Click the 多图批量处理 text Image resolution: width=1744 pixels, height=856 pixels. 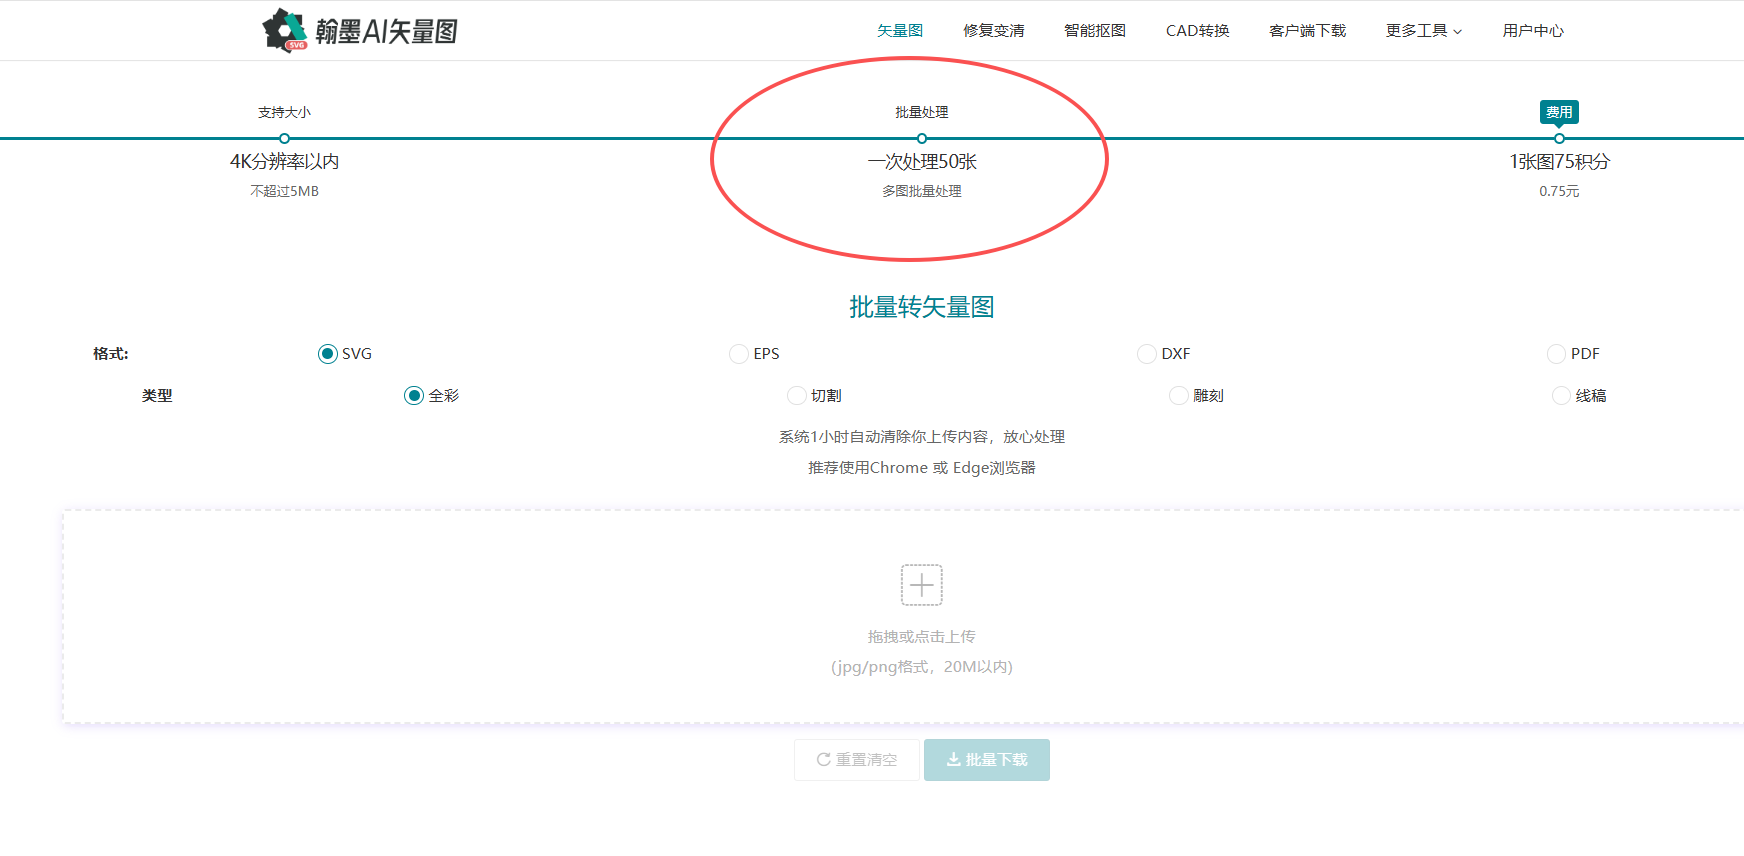922,191
